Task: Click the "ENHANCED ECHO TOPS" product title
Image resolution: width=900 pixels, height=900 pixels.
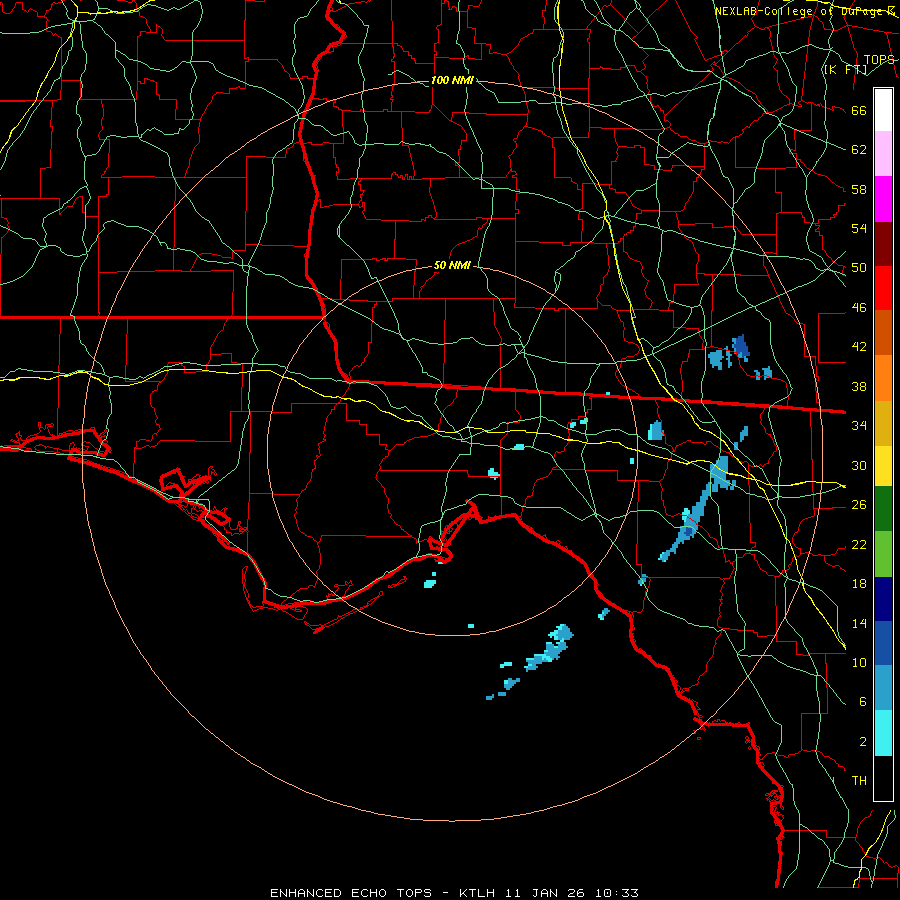Action: click(351, 893)
